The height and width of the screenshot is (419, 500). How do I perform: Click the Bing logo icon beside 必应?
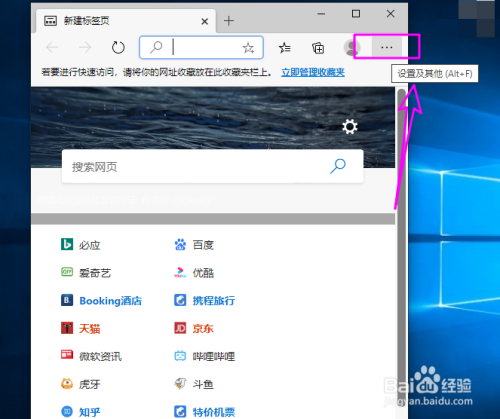point(67,244)
